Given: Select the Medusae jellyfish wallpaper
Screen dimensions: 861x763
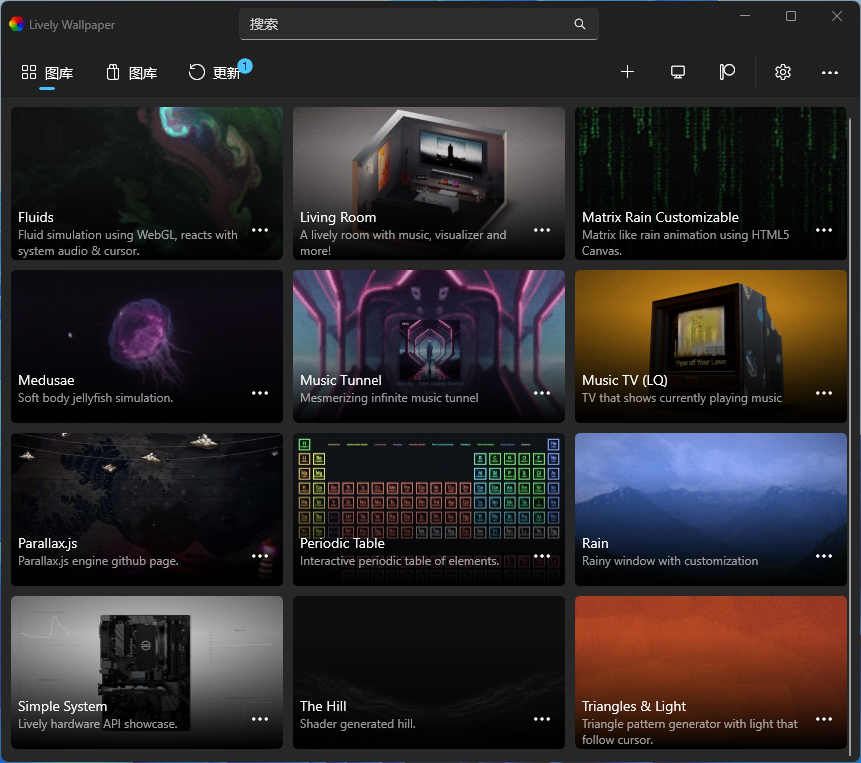Looking at the screenshot, I should click(x=147, y=330).
